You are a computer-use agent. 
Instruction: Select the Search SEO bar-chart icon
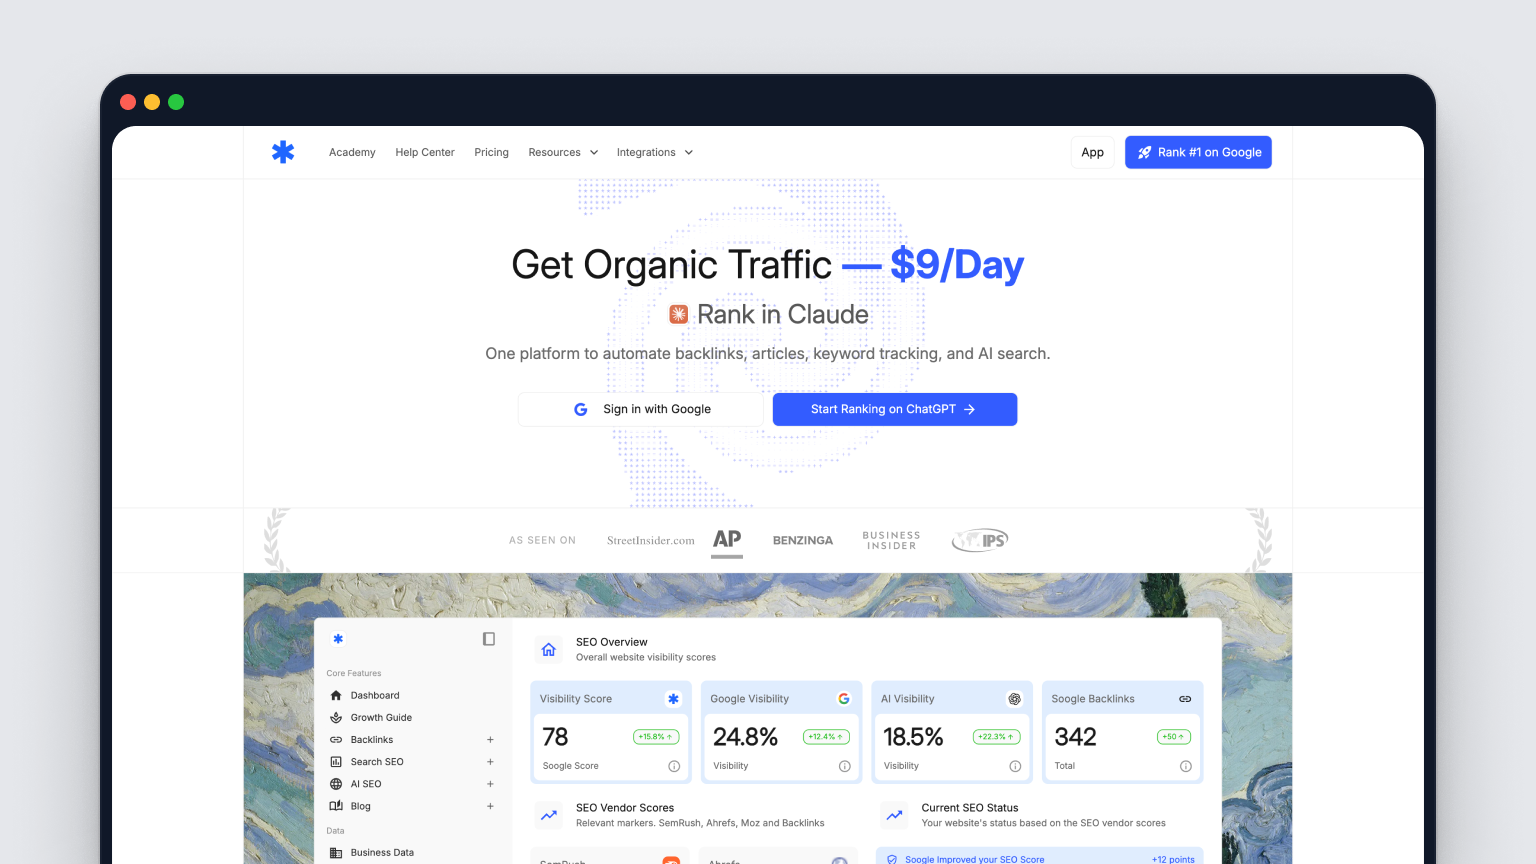click(337, 761)
